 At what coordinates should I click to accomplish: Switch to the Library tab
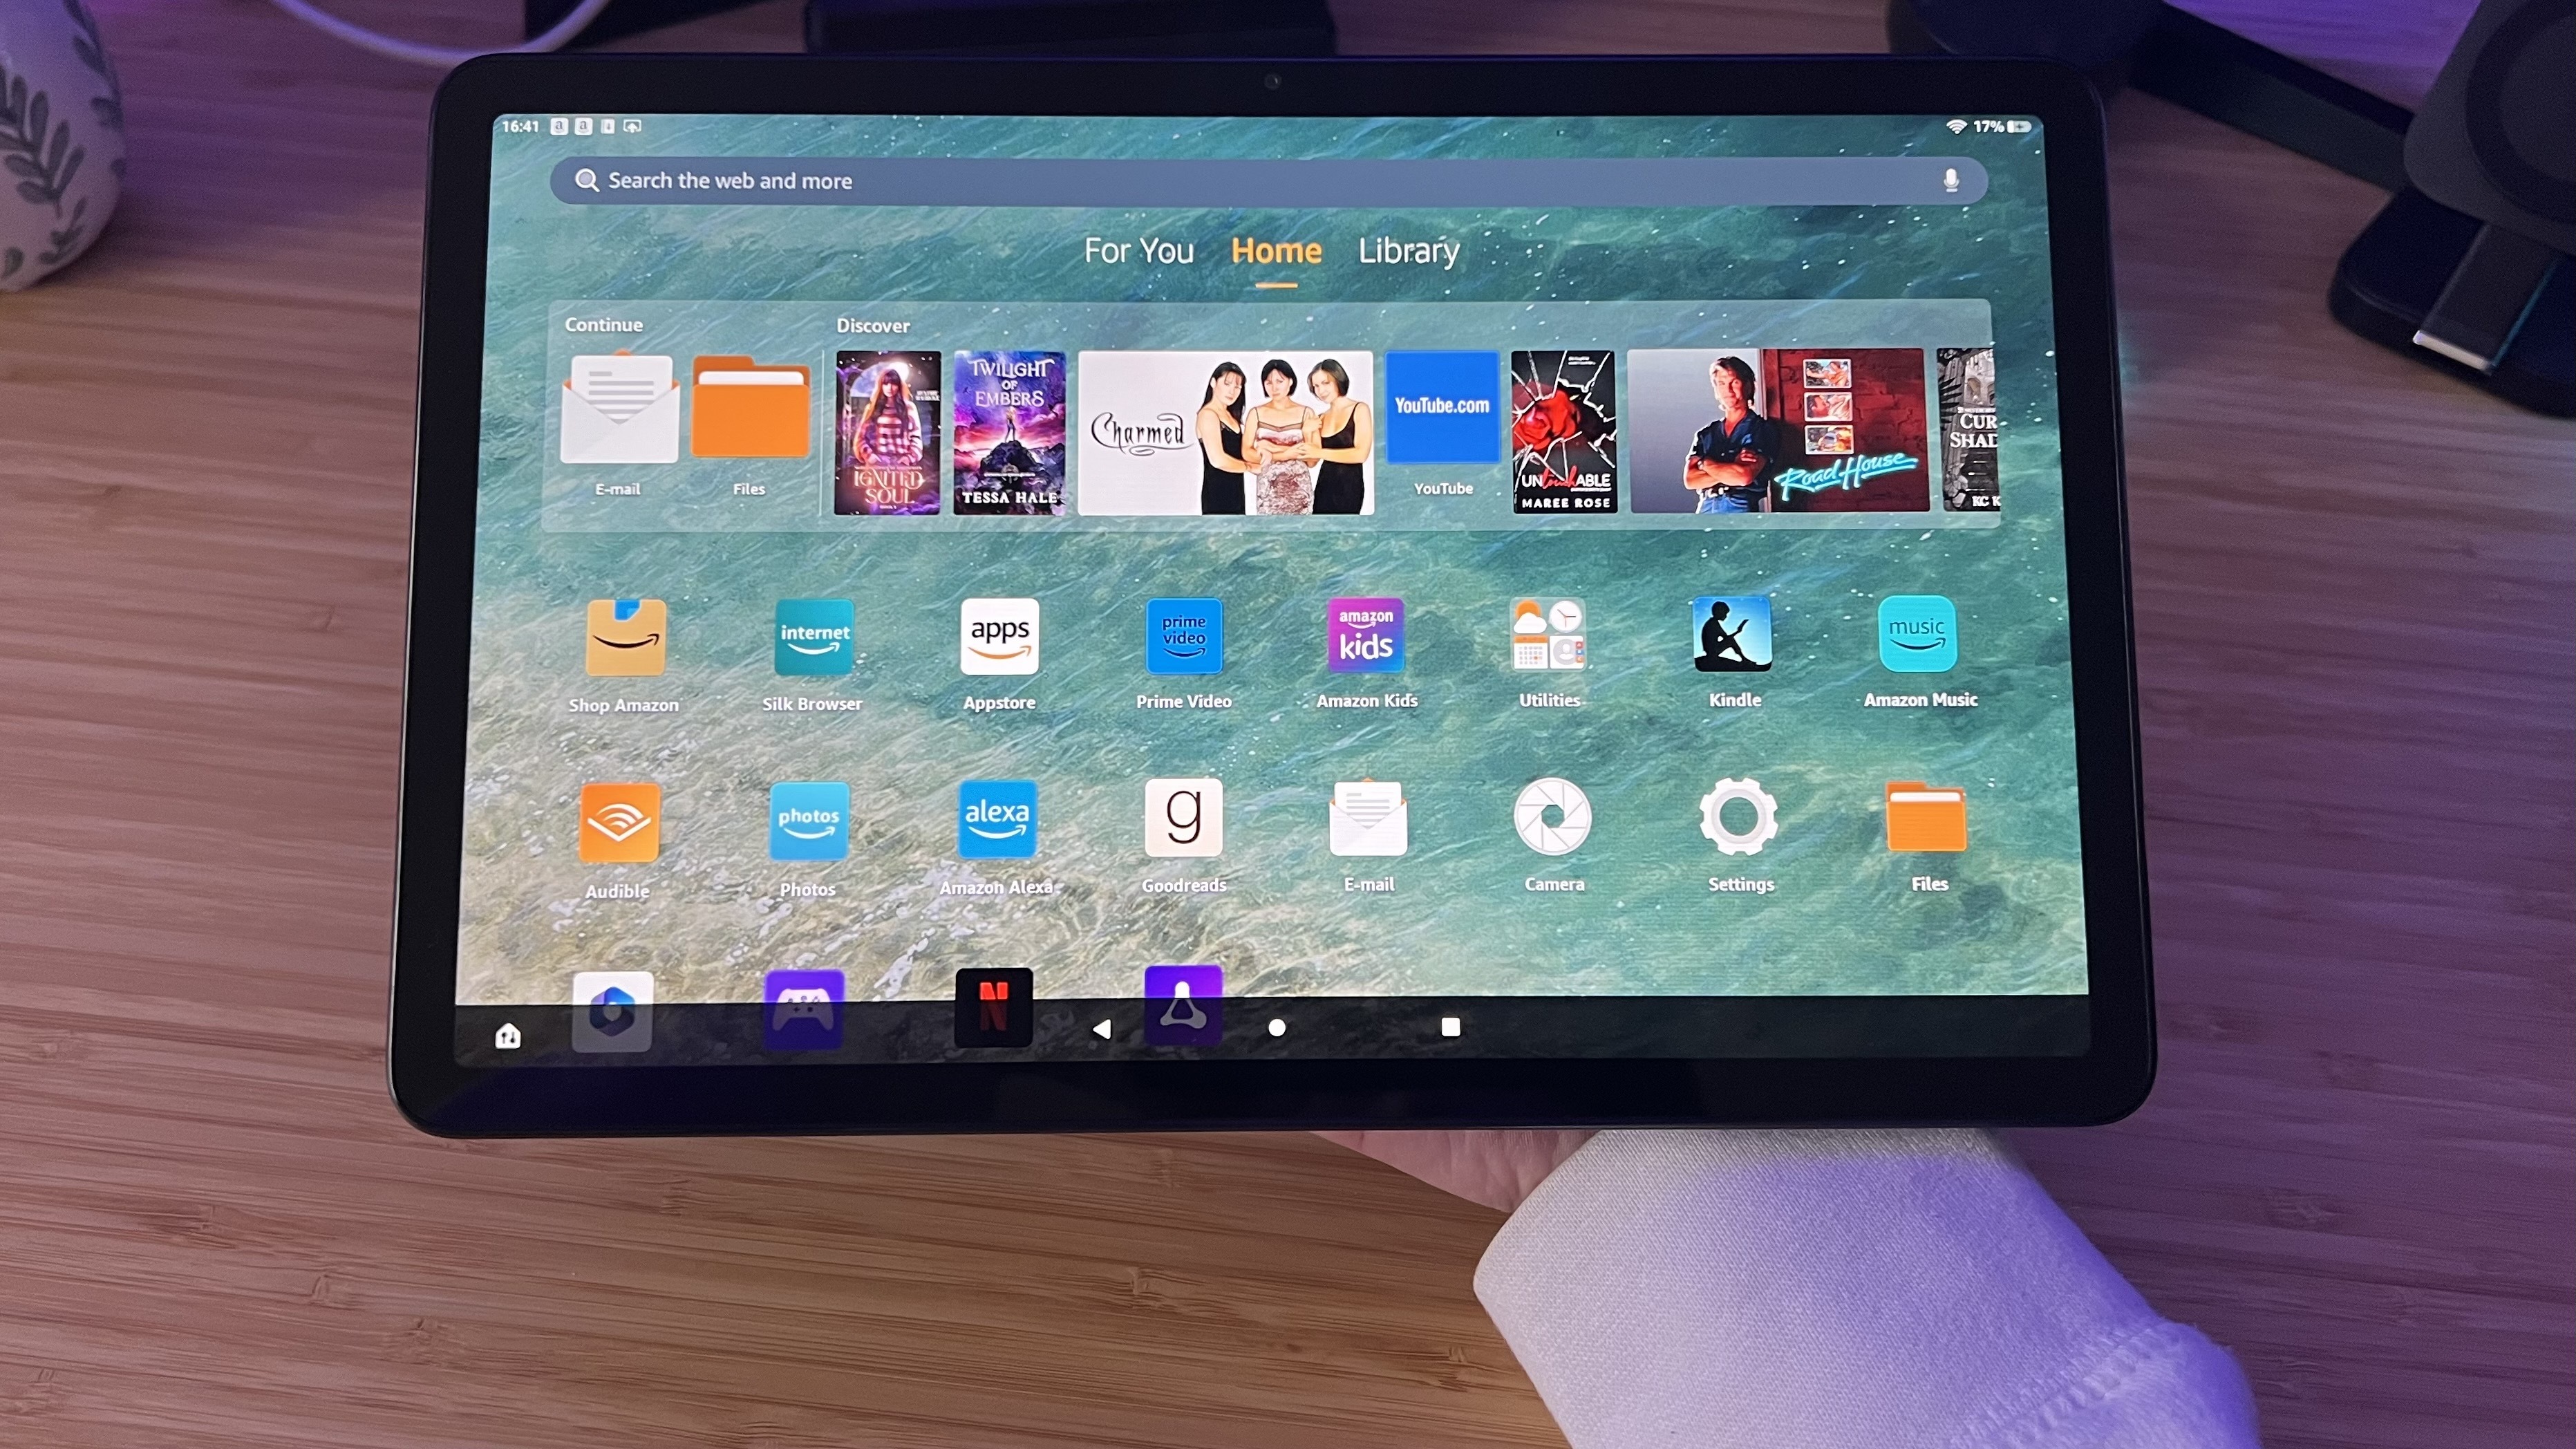[1409, 250]
